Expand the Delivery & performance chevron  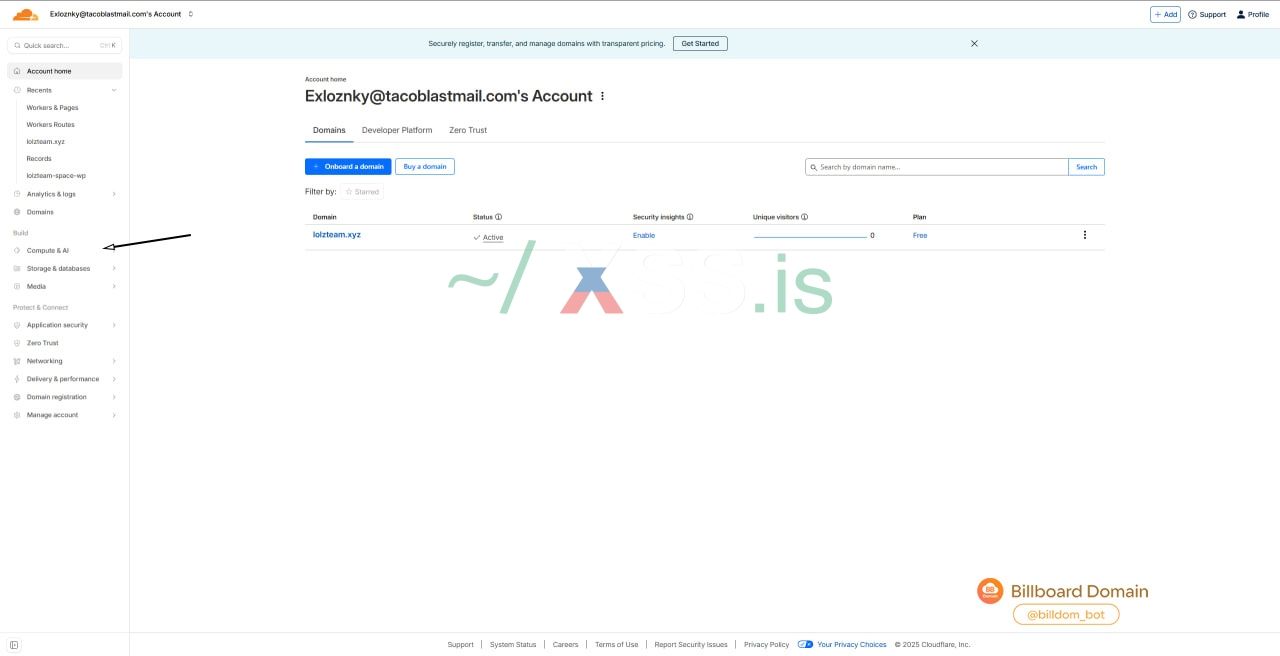coord(114,379)
